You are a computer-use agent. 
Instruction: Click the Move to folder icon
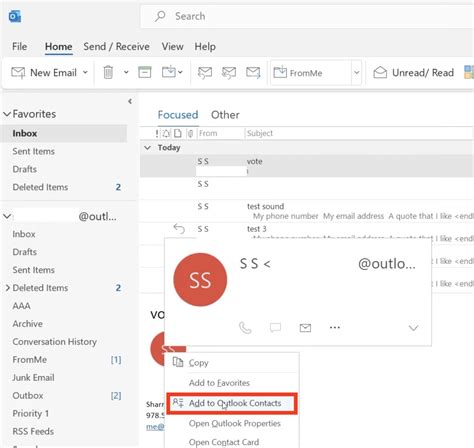(x=169, y=72)
